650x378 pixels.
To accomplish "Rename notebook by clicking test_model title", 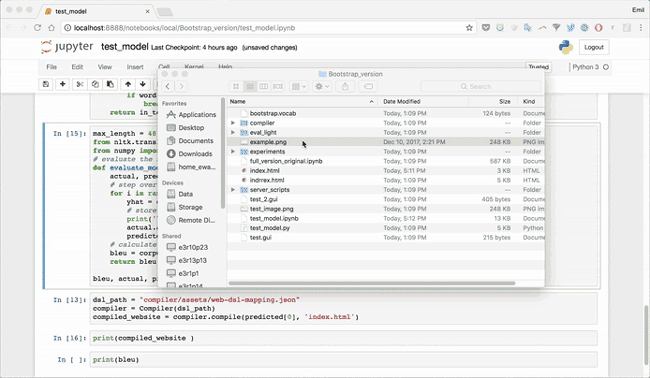I will pos(124,47).
